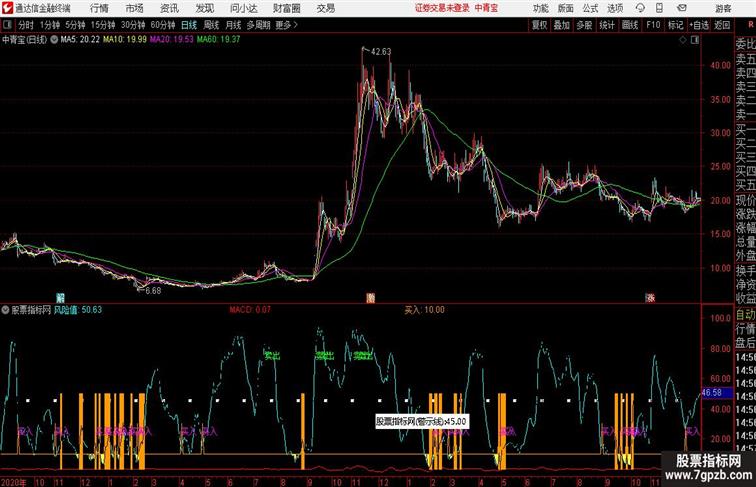Viewport: 756px width, 487px height.
Task: Click the 现价 row in quote panel
Action: [745, 200]
